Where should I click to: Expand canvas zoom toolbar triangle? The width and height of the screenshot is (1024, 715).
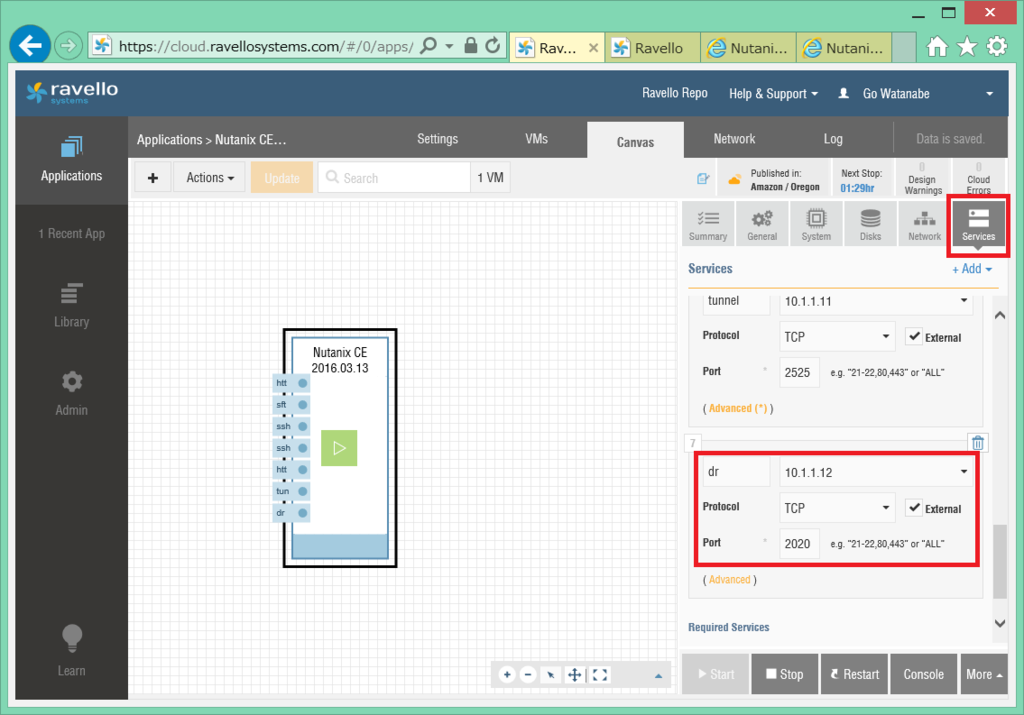[658, 676]
